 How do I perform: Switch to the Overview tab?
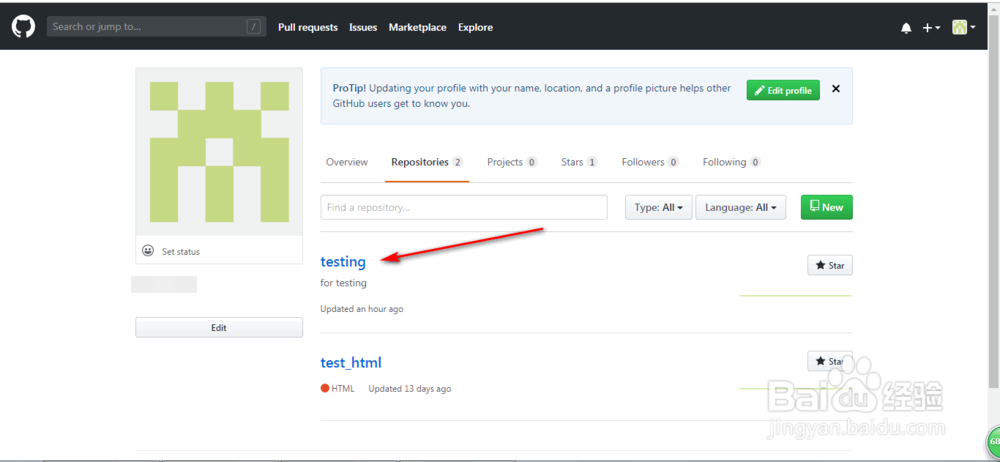347,162
